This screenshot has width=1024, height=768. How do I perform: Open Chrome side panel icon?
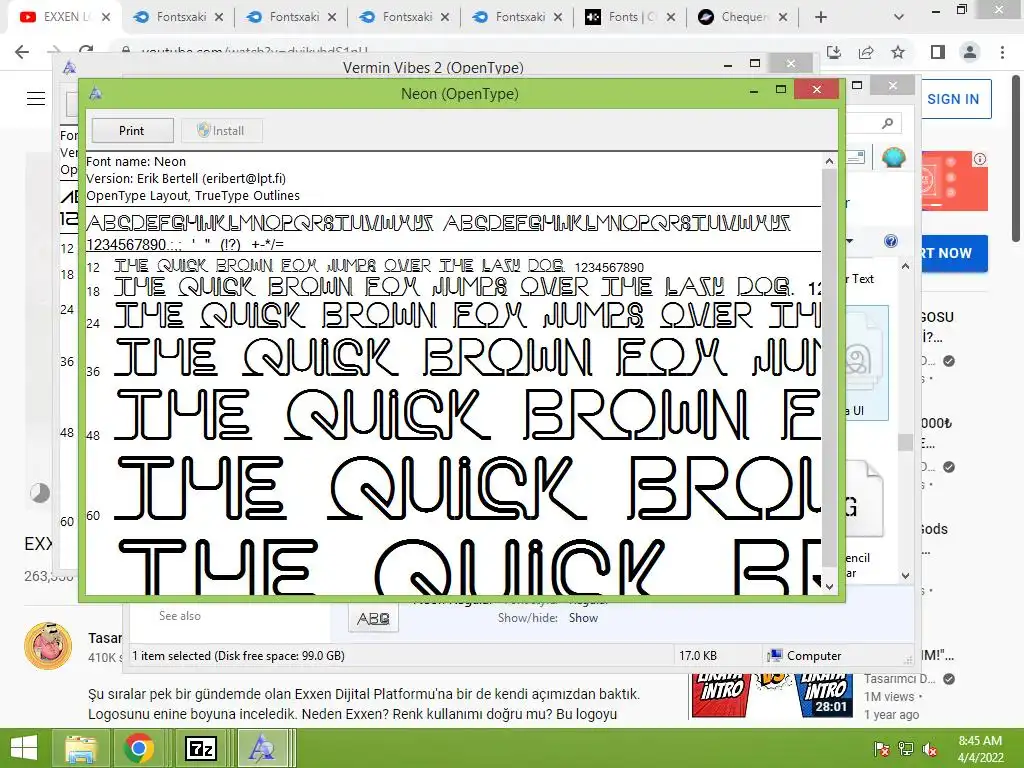tap(938, 52)
